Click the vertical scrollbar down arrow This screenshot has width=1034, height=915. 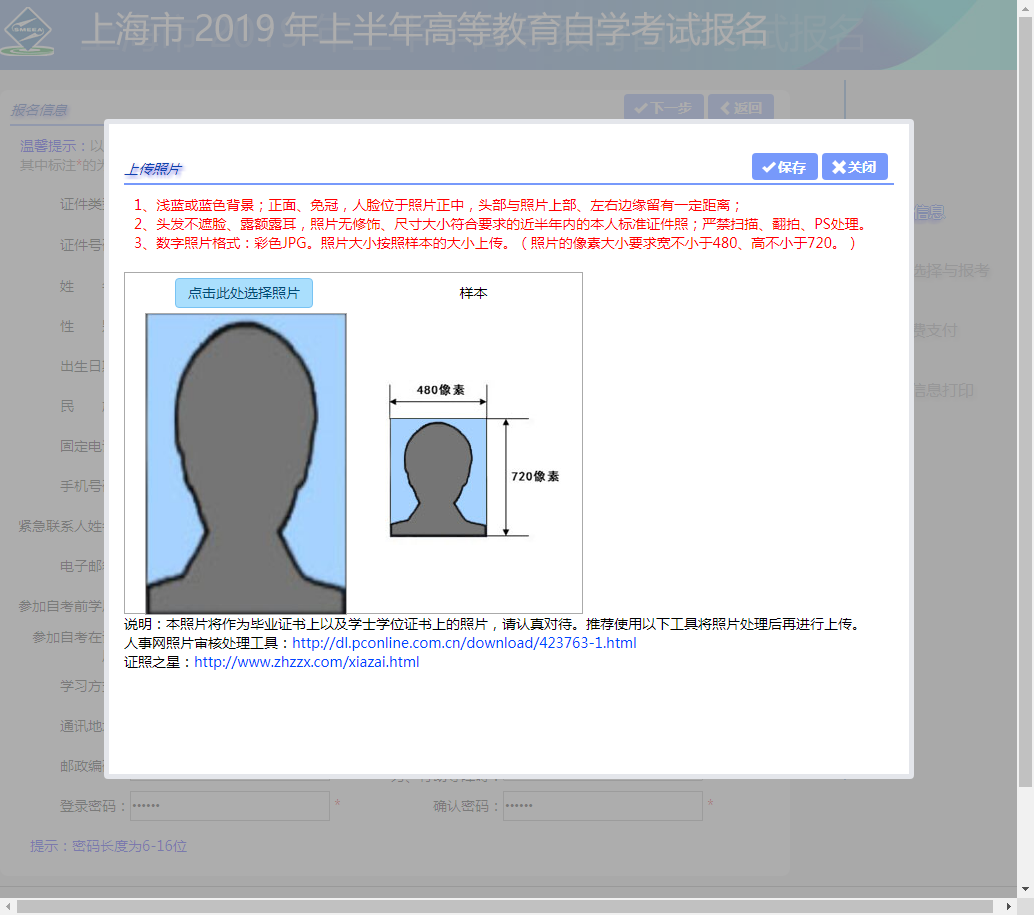1025,888
